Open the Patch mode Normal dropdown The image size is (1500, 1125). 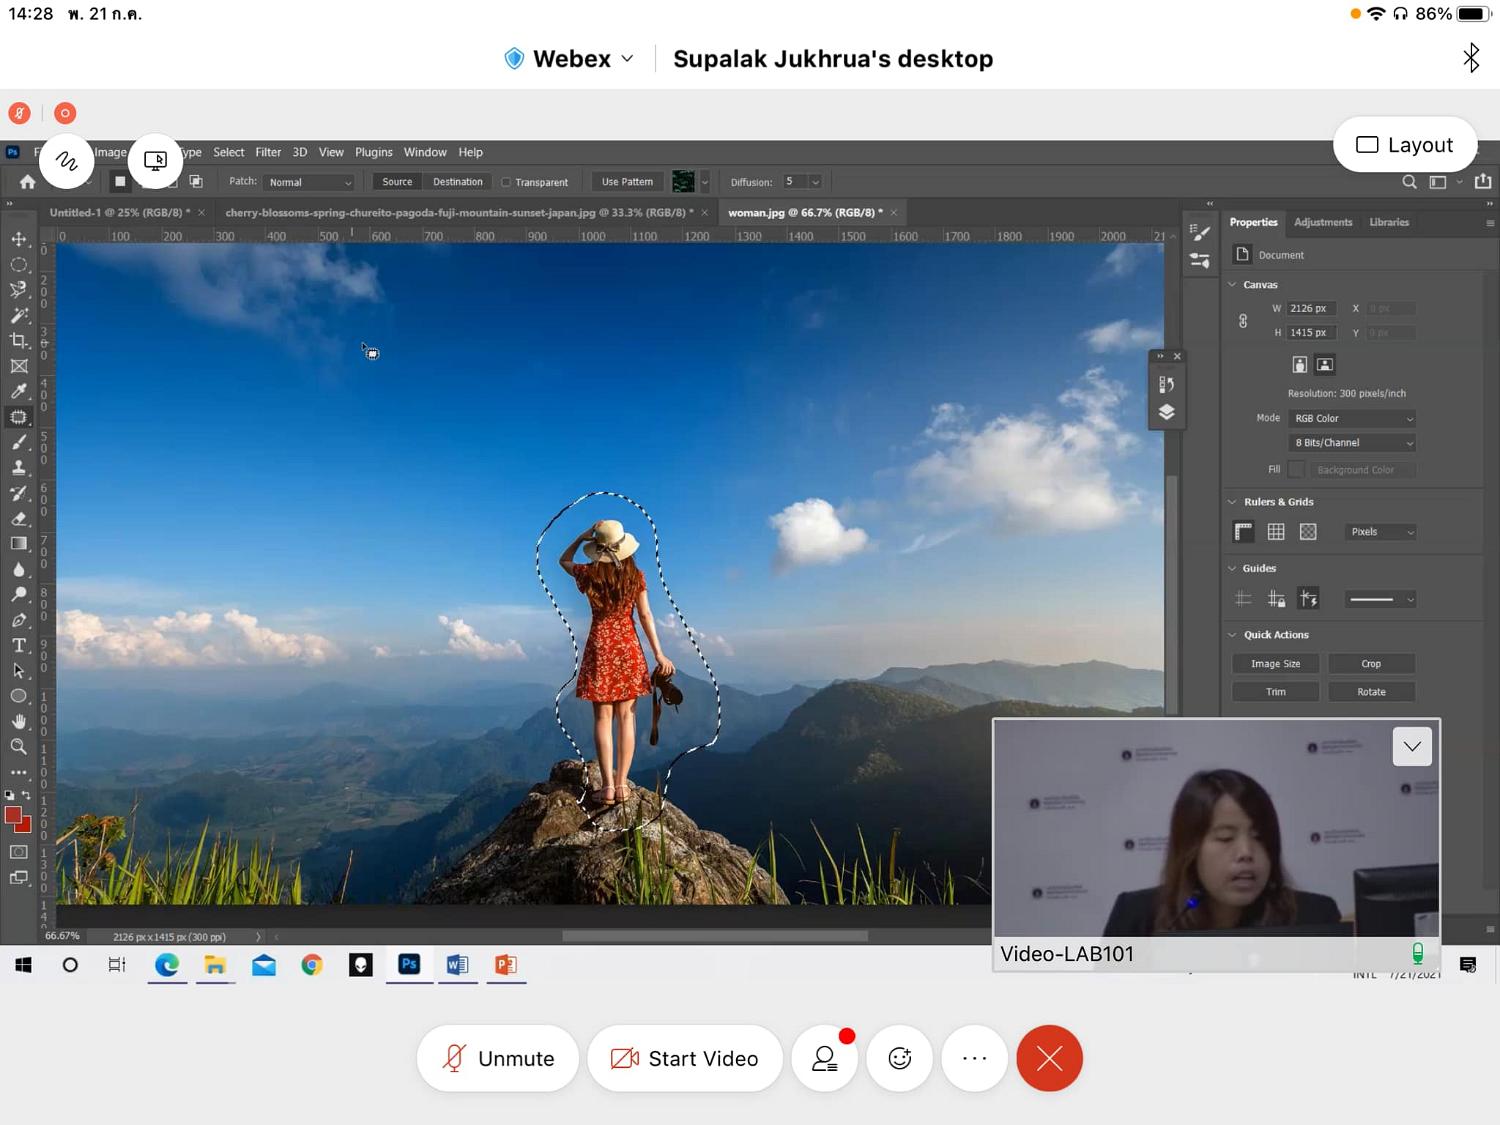pyautogui.click(x=310, y=182)
